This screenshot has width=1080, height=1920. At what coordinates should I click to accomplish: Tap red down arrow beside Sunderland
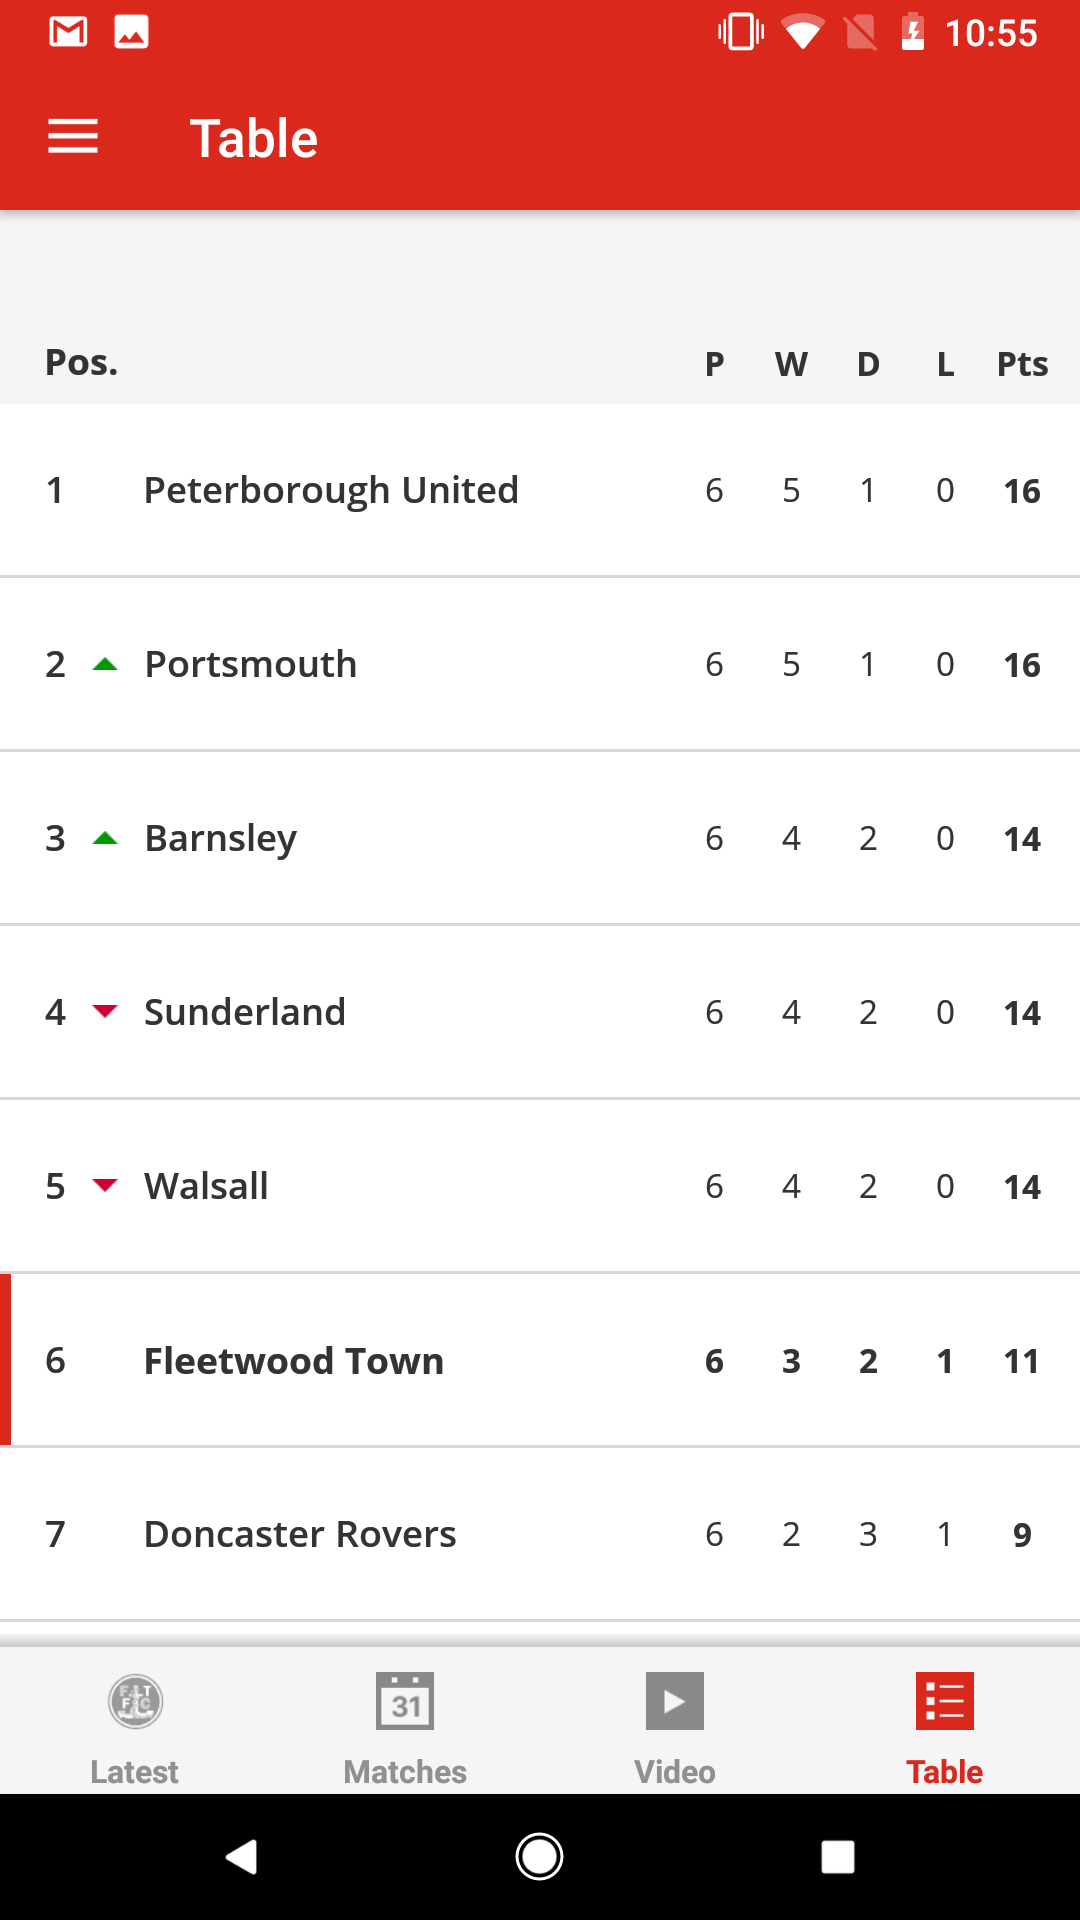[x=105, y=1012]
